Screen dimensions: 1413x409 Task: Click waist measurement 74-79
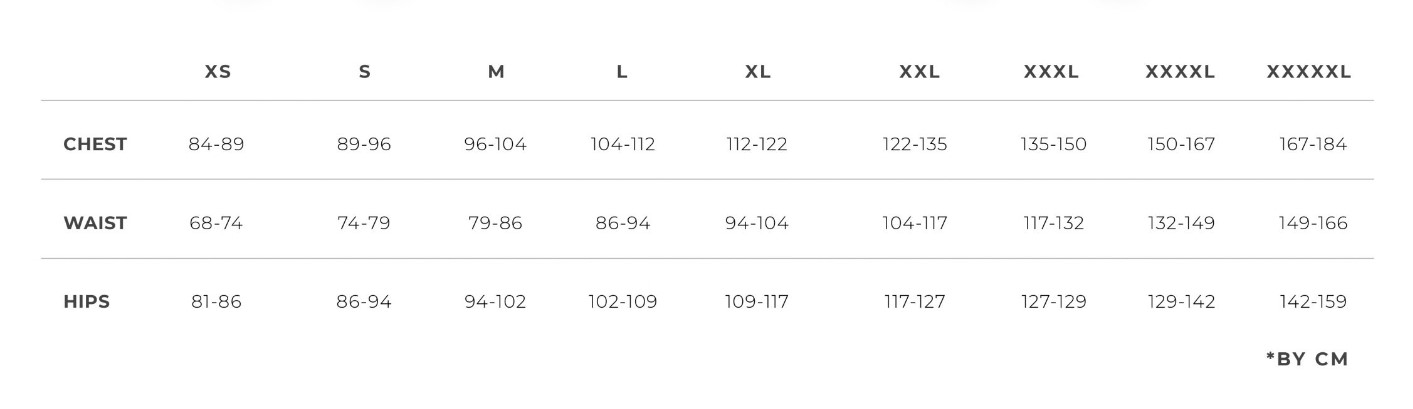364,223
